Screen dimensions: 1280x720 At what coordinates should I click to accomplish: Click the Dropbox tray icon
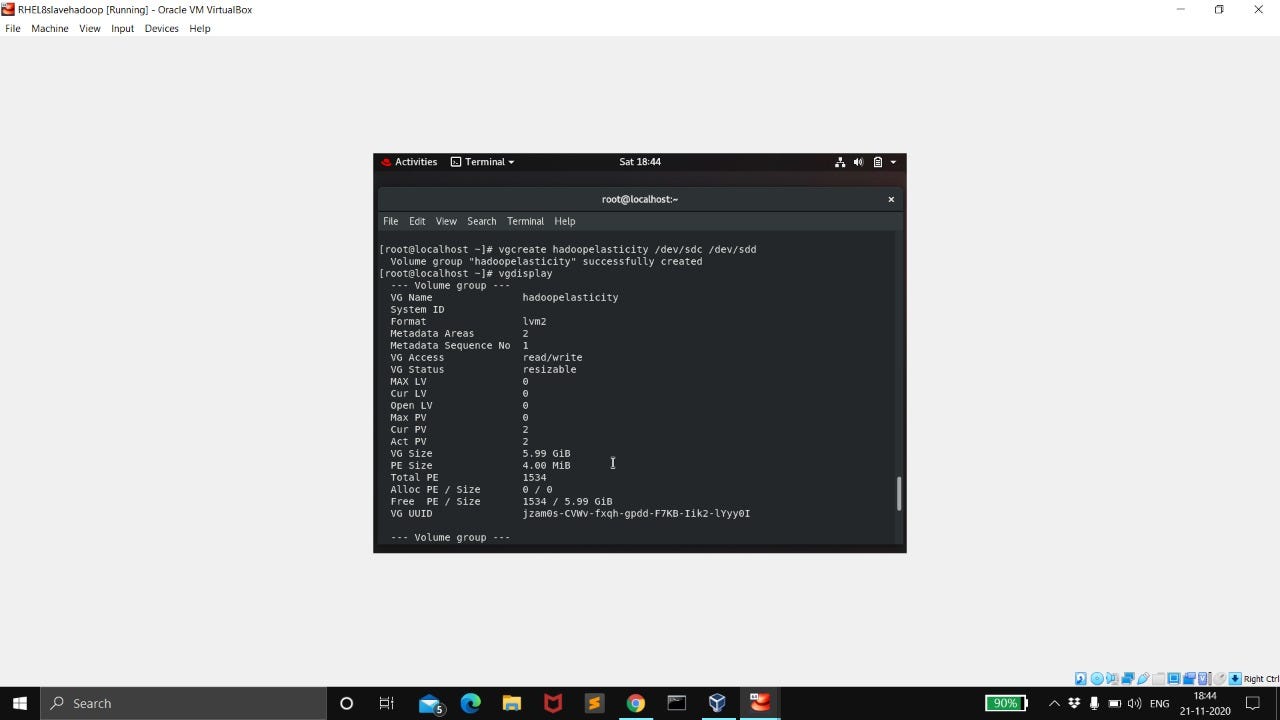click(1074, 703)
